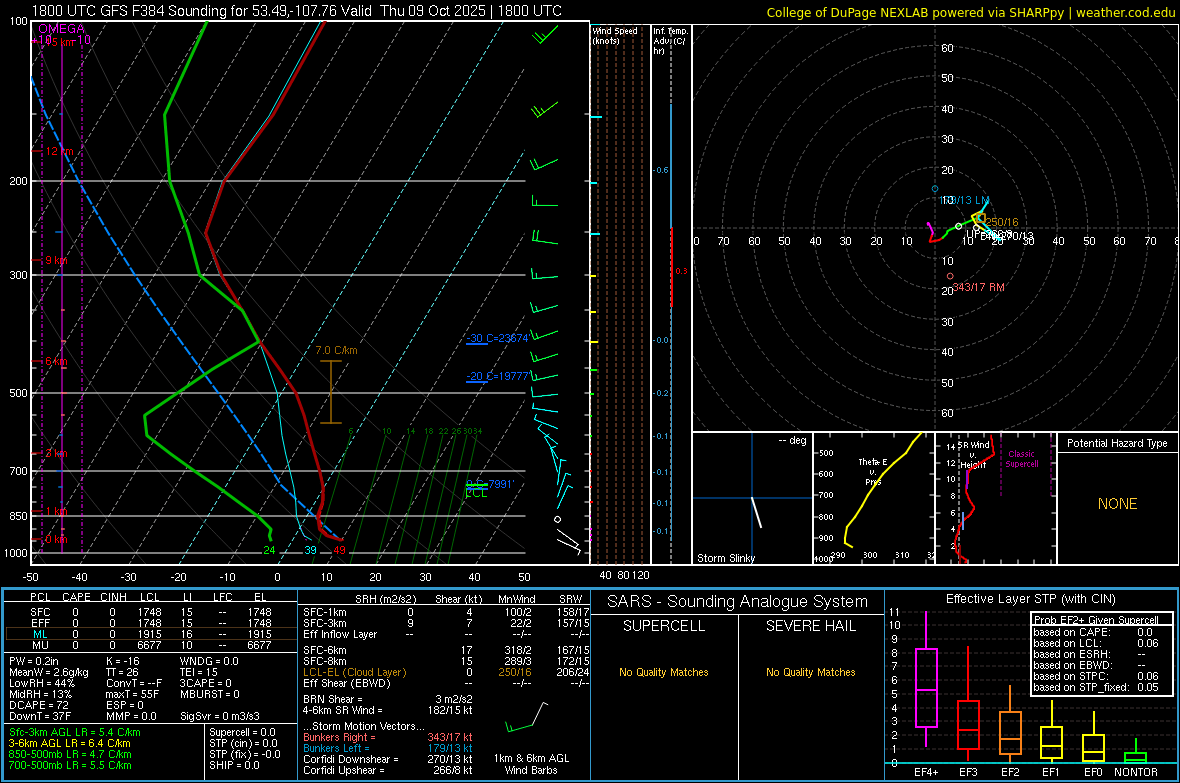Click the orange "250/16" hodograph label
The image size is (1180, 783).
coord(1002,222)
